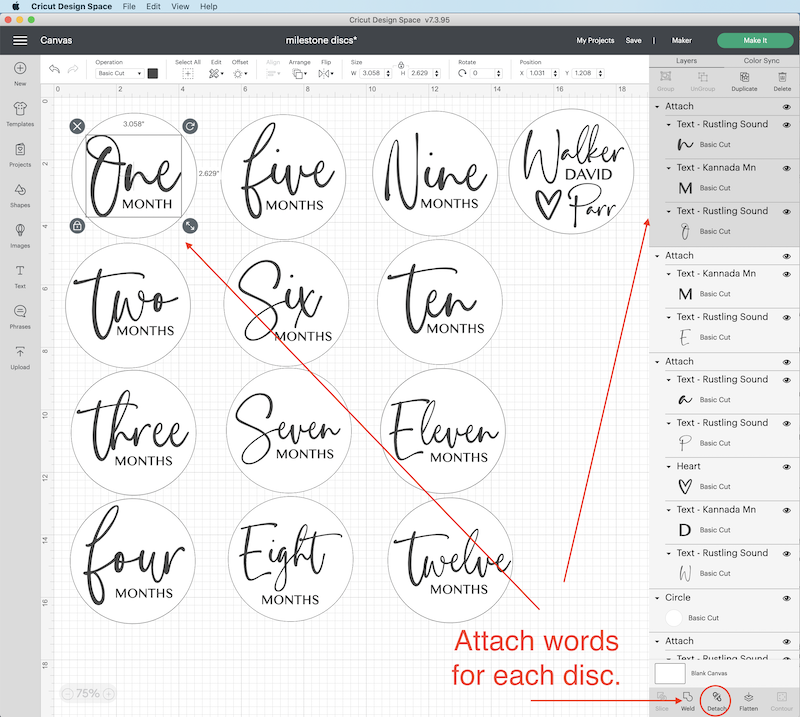Toggle visibility of the topmost Attach group
This screenshot has height=717, width=800.
point(787,107)
